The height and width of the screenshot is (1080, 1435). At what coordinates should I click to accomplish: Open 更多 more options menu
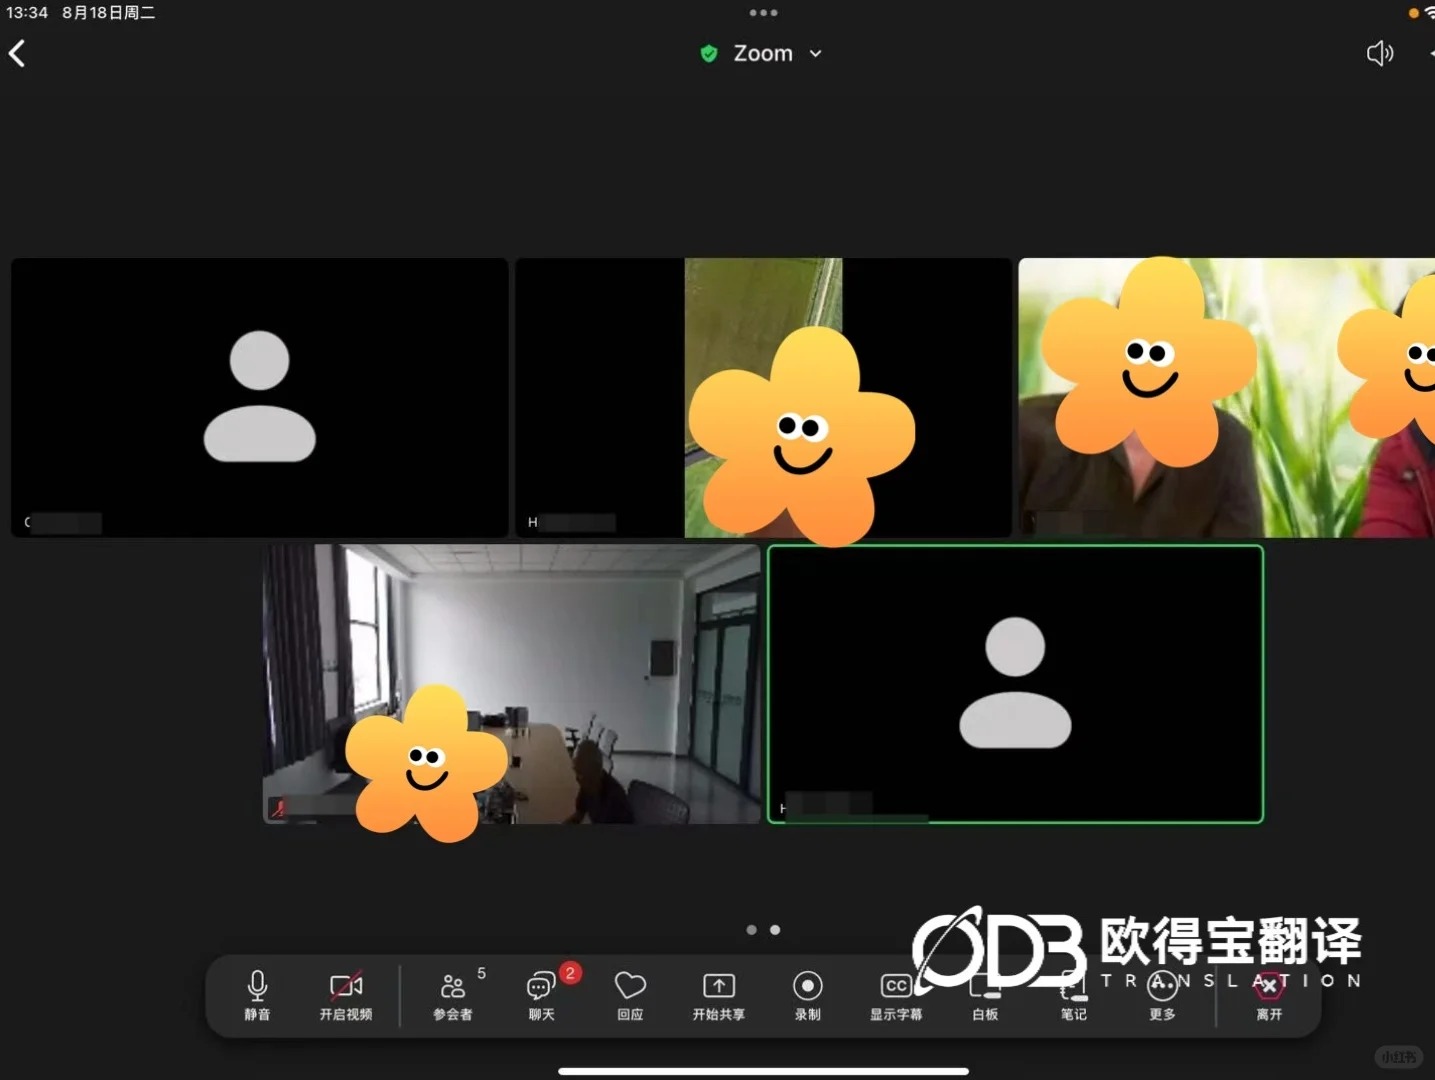pyautogui.click(x=1162, y=996)
